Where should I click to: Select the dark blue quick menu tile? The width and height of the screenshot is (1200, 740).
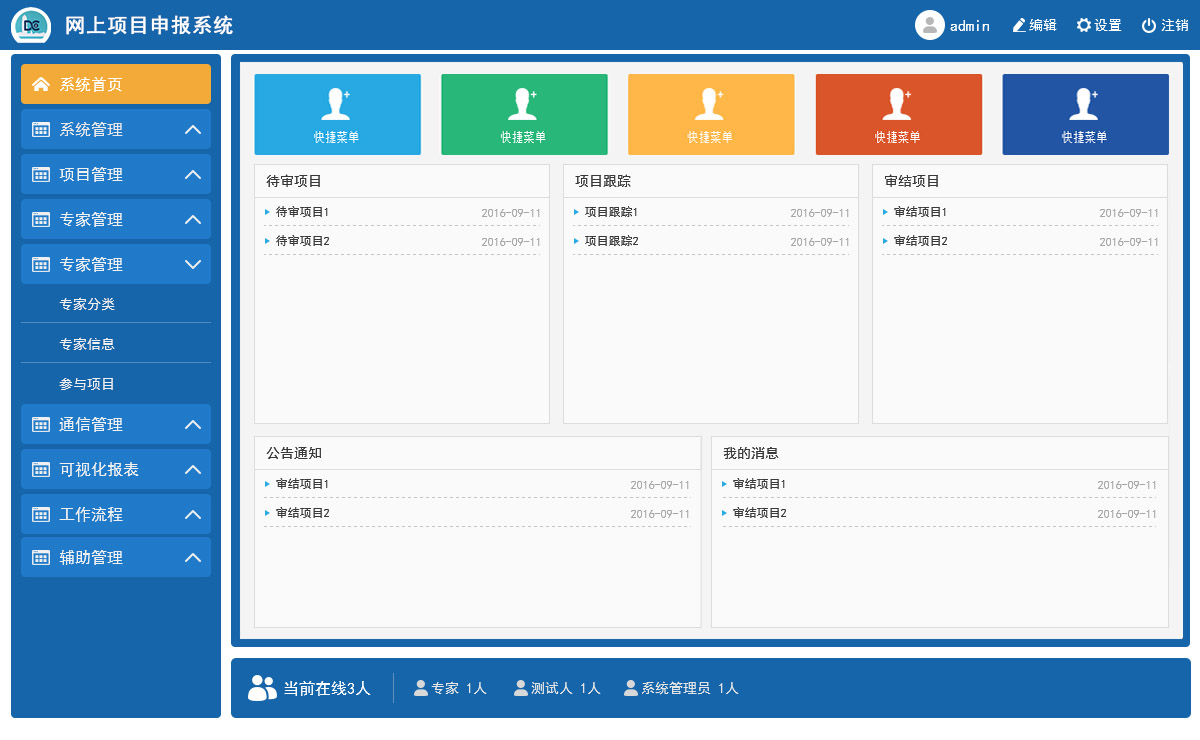(x=1085, y=114)
